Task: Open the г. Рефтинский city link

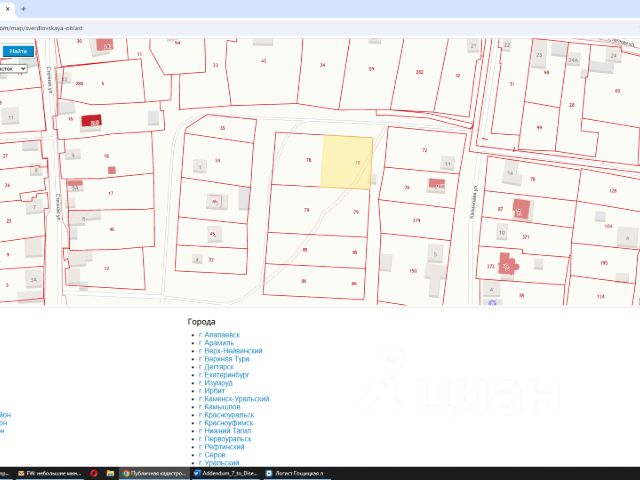Action: pyautogui.click(x=222, y=447)
